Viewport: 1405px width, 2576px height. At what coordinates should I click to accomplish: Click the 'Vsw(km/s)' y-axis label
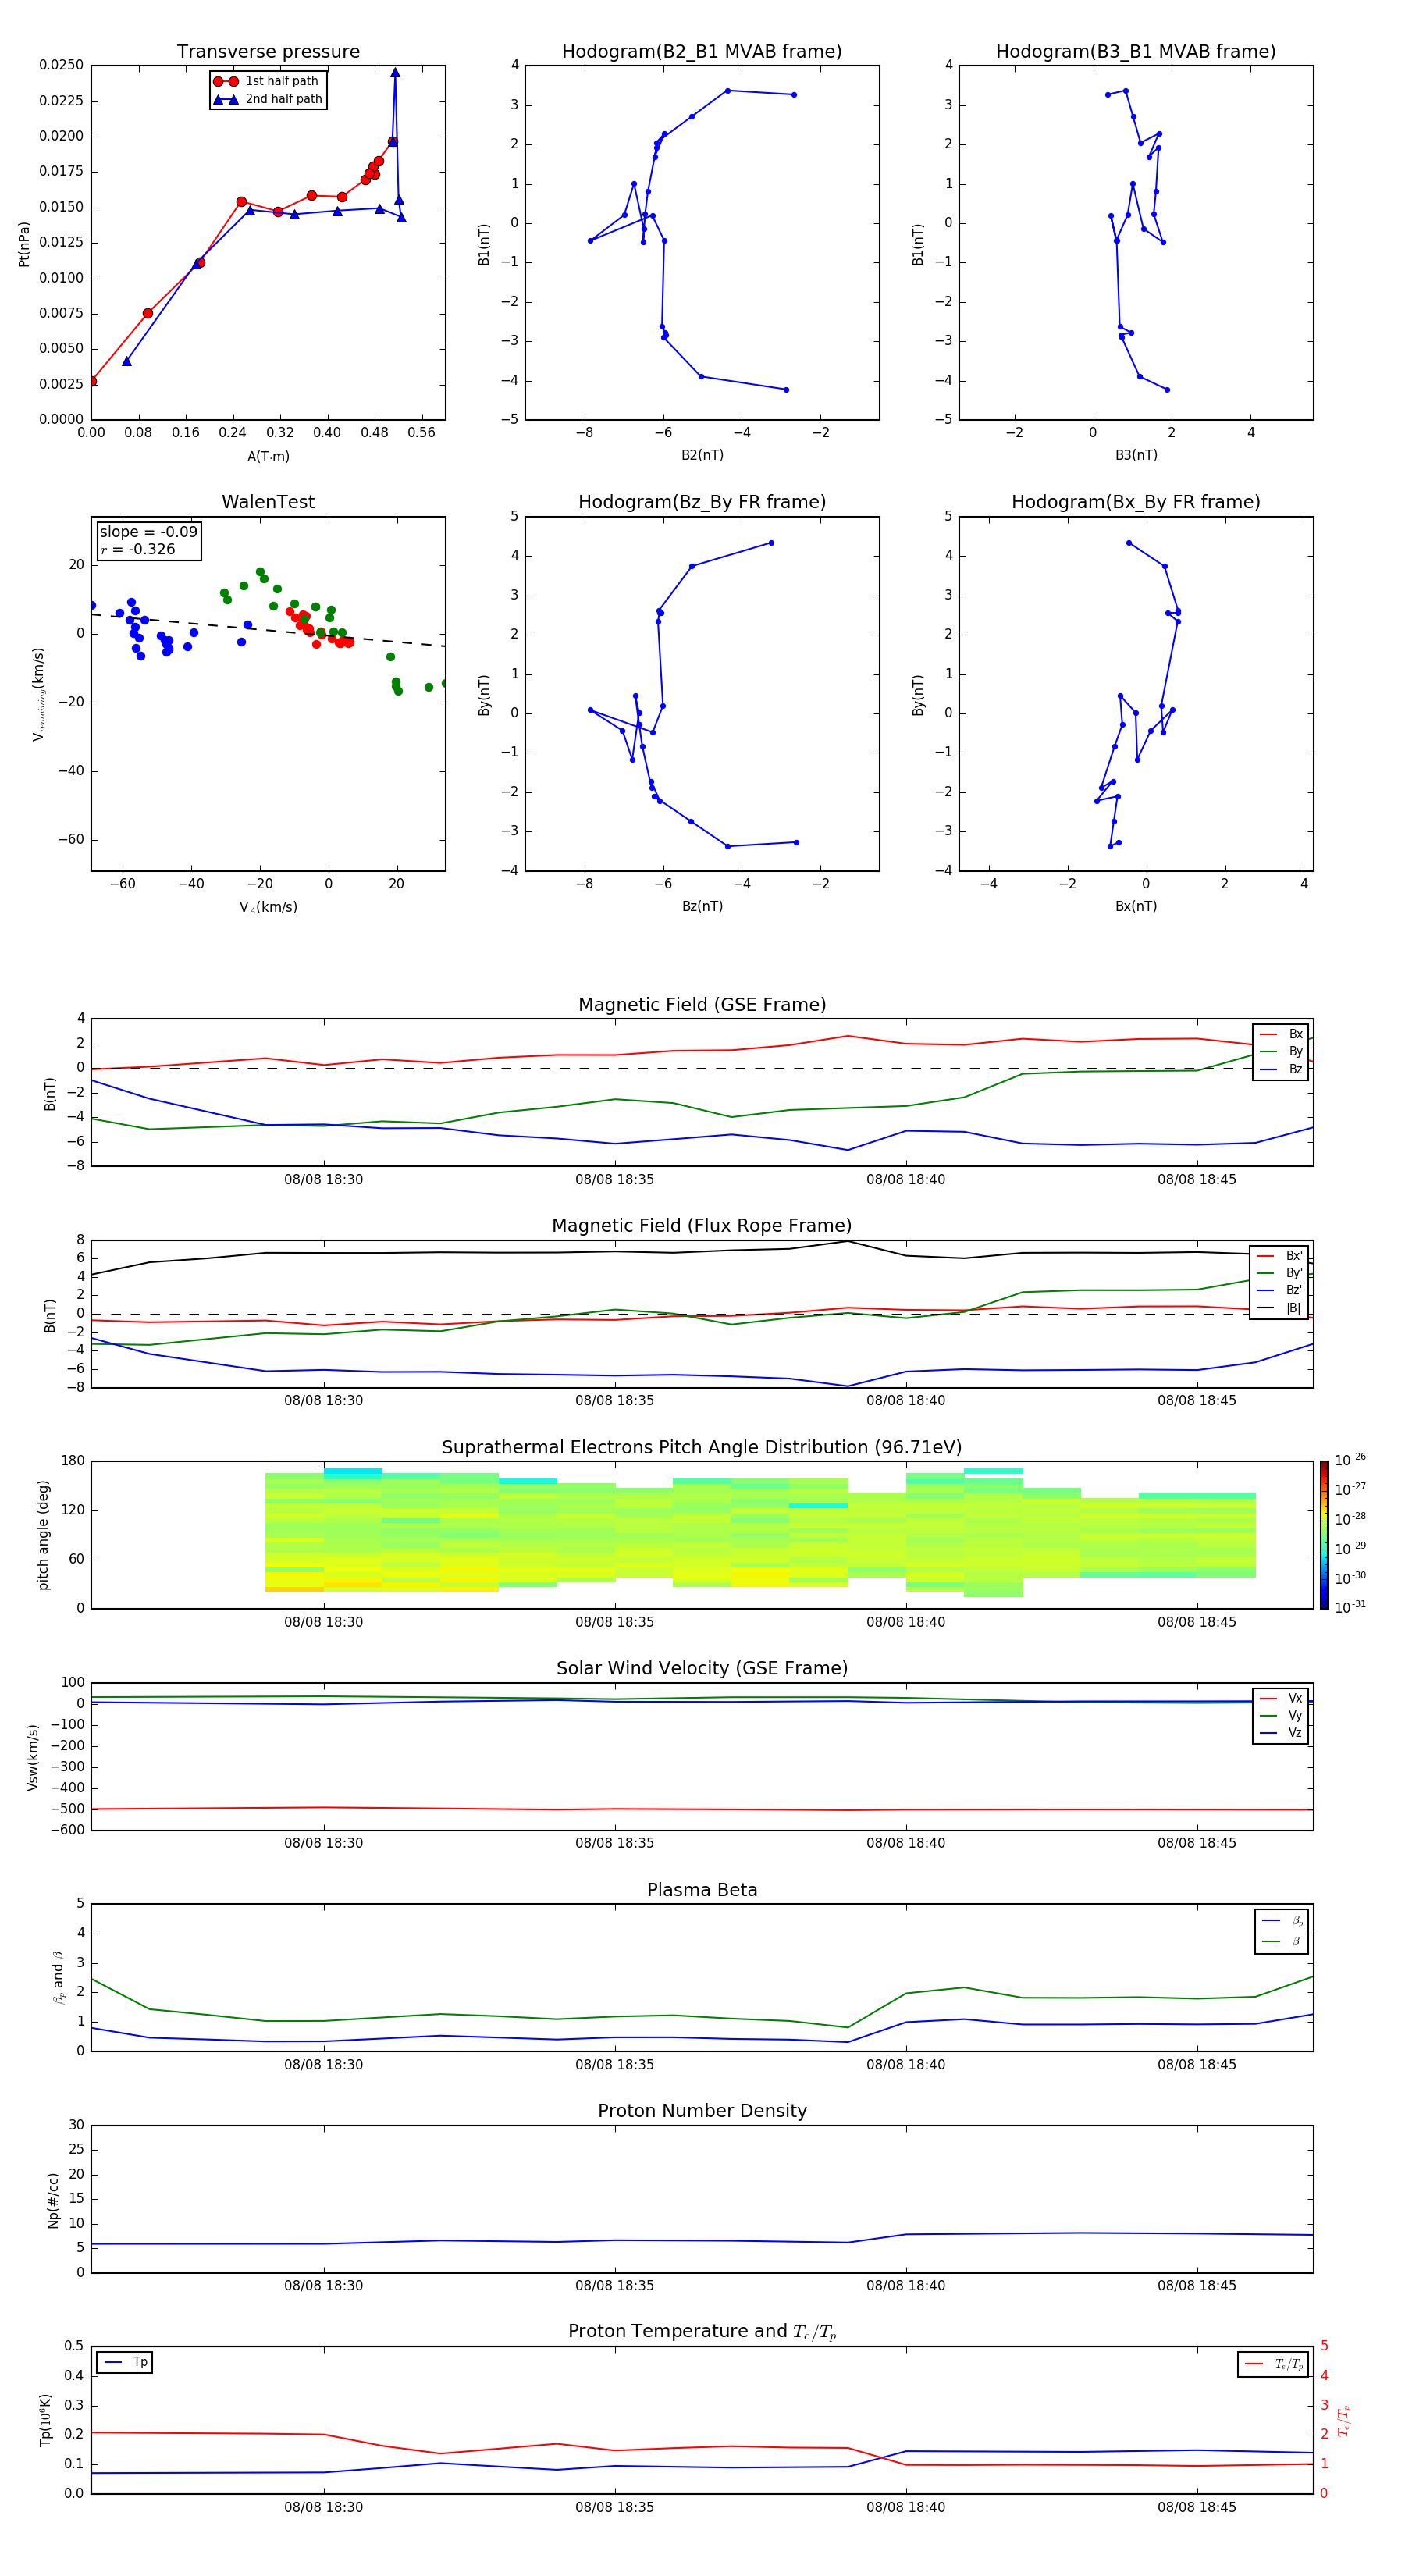(32, 1756)
